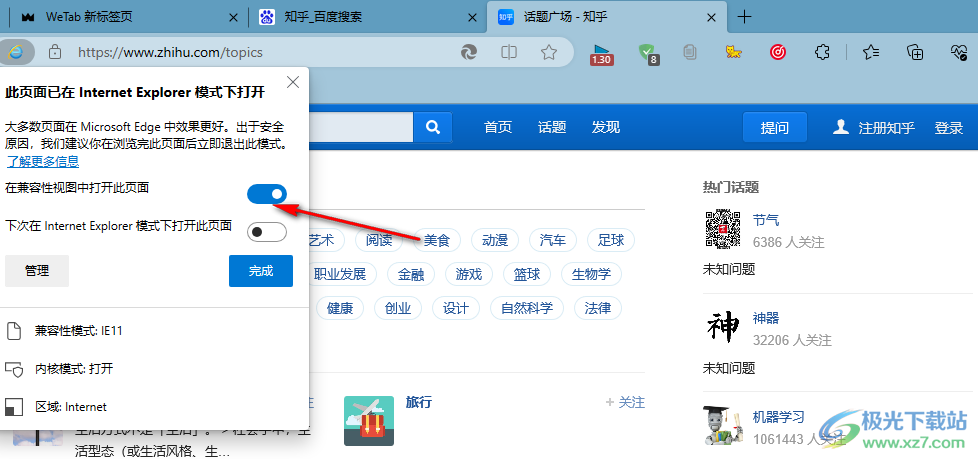This screenshot has width=978, height=459.
Task: Open the 1.30 flag extension icon
Action: click(x=601, y=54)
